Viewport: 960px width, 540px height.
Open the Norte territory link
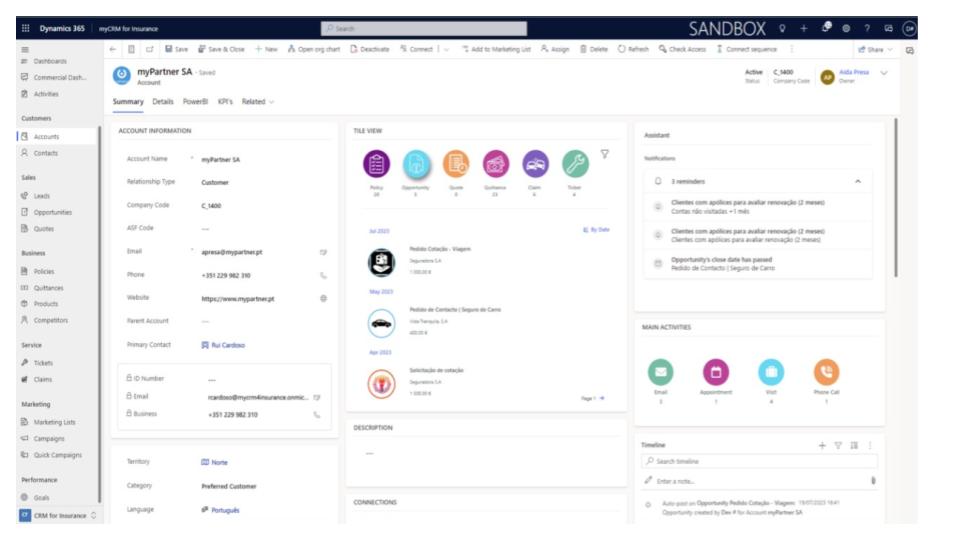[219, 462]
